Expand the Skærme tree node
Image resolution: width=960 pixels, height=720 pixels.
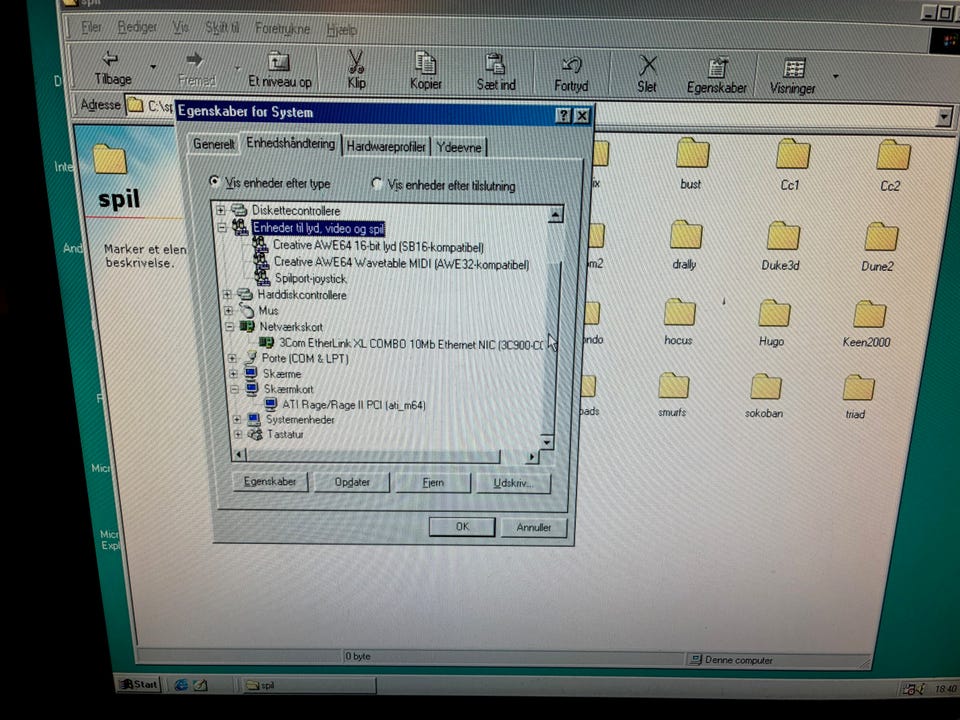click(233, 373)
